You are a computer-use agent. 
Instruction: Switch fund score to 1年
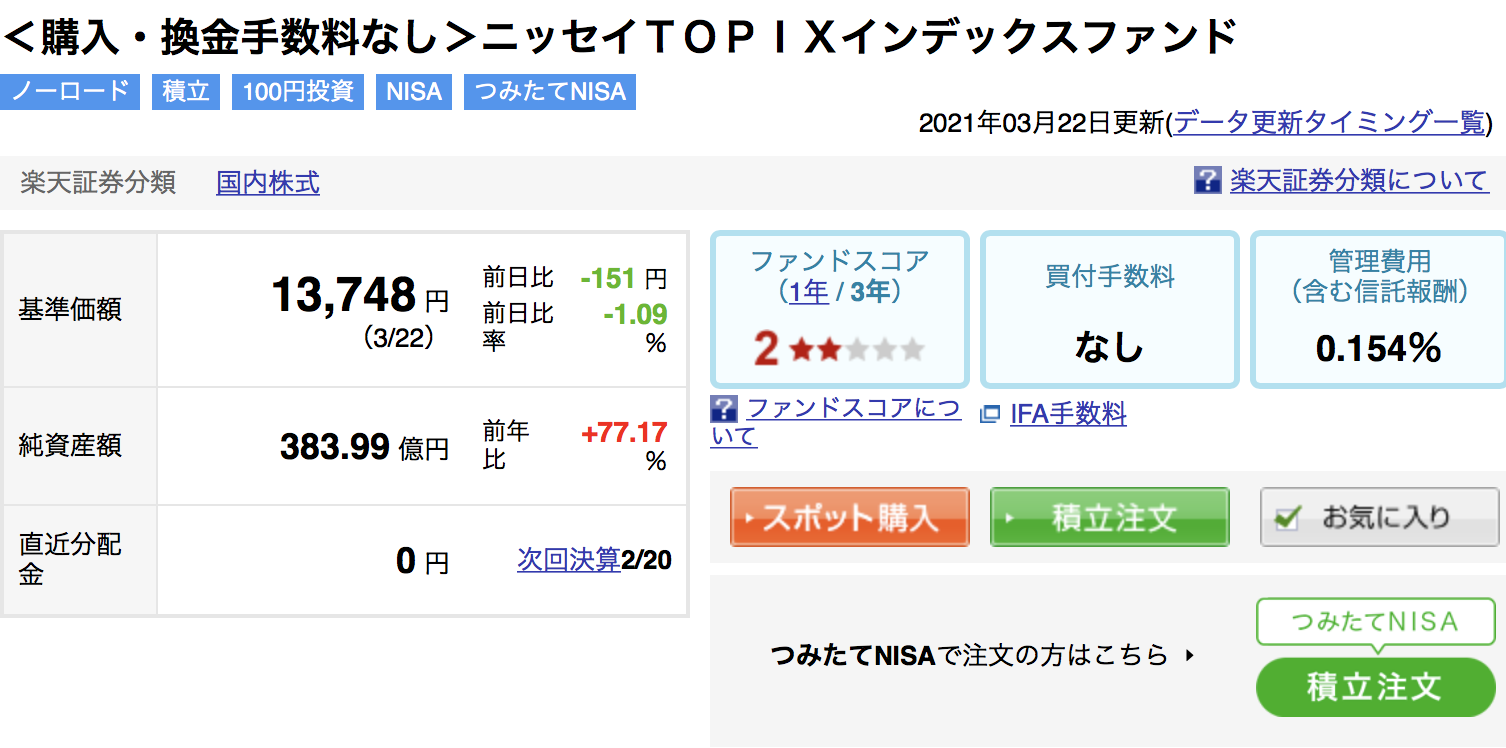tap(809, 292)
